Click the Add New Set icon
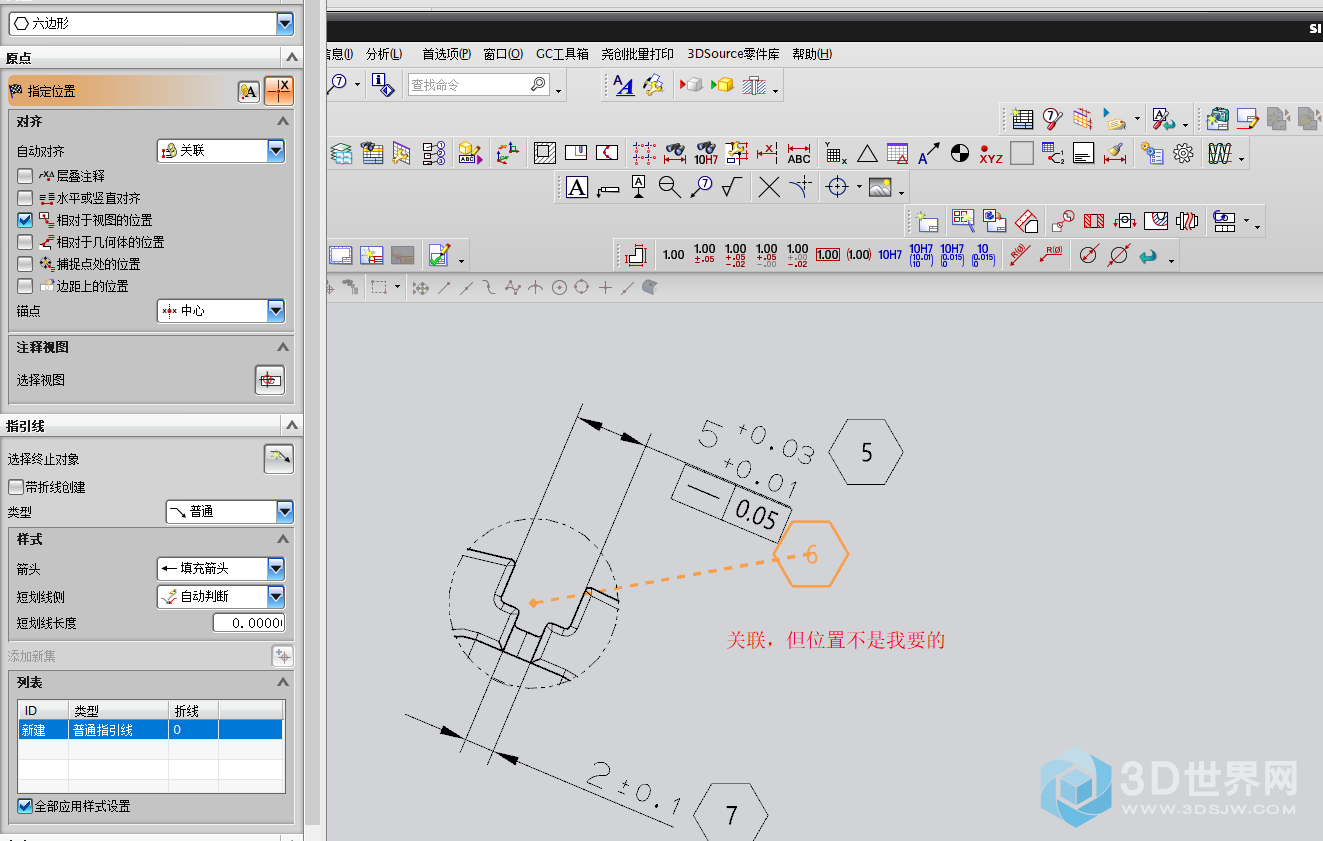The height and width of the screenshot is (841, 1323). 283,656
